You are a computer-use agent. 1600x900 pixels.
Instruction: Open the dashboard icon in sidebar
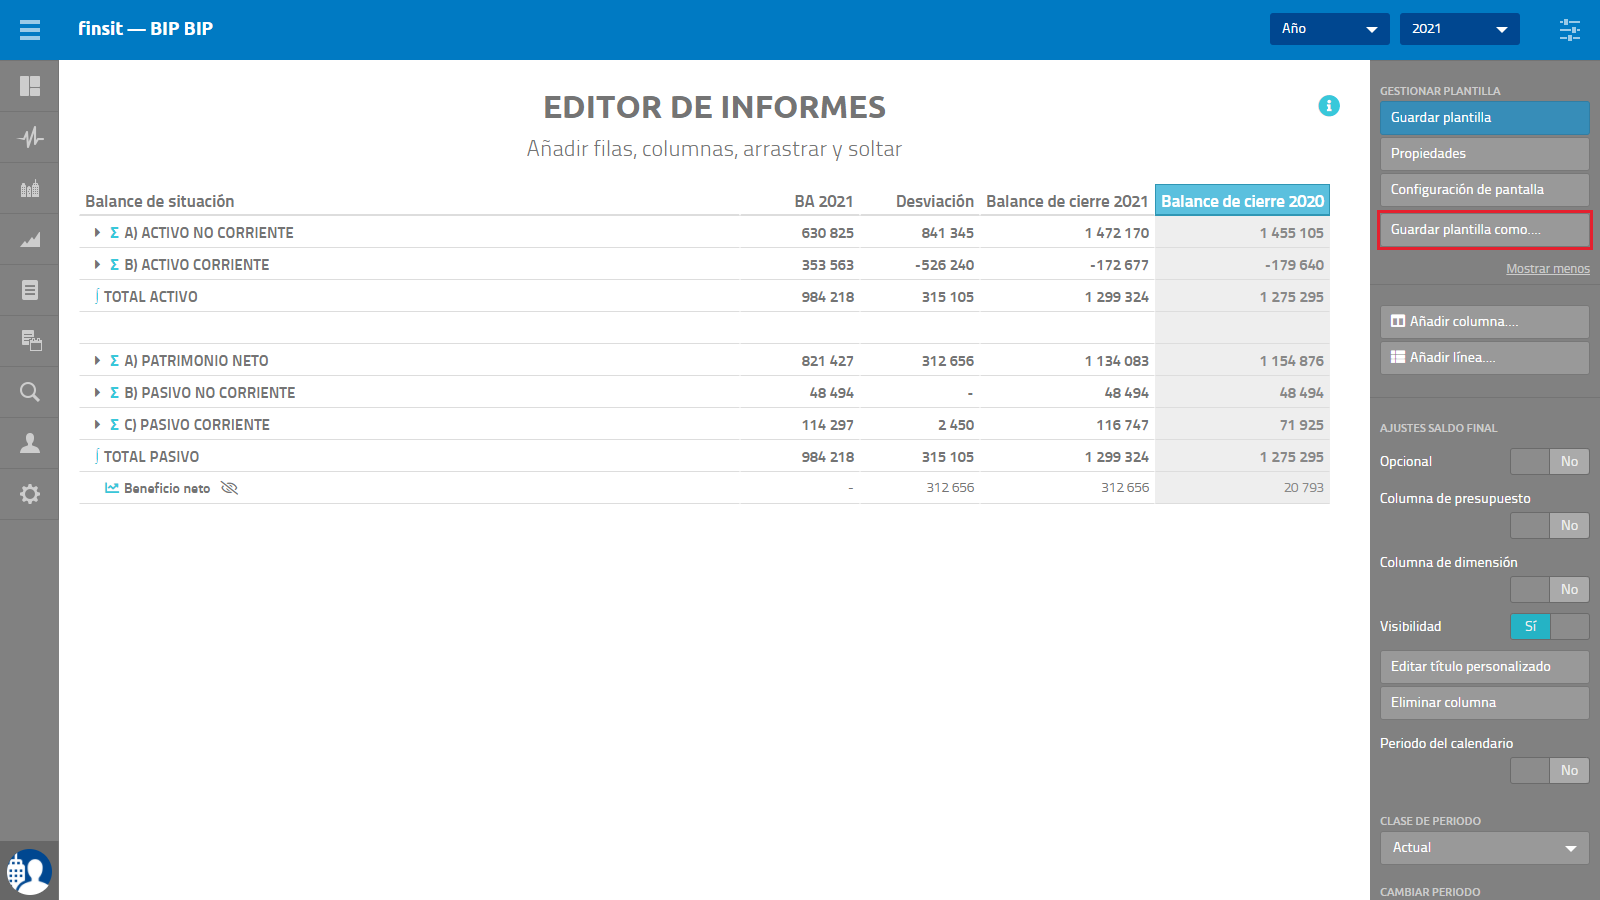coord(30,86)
